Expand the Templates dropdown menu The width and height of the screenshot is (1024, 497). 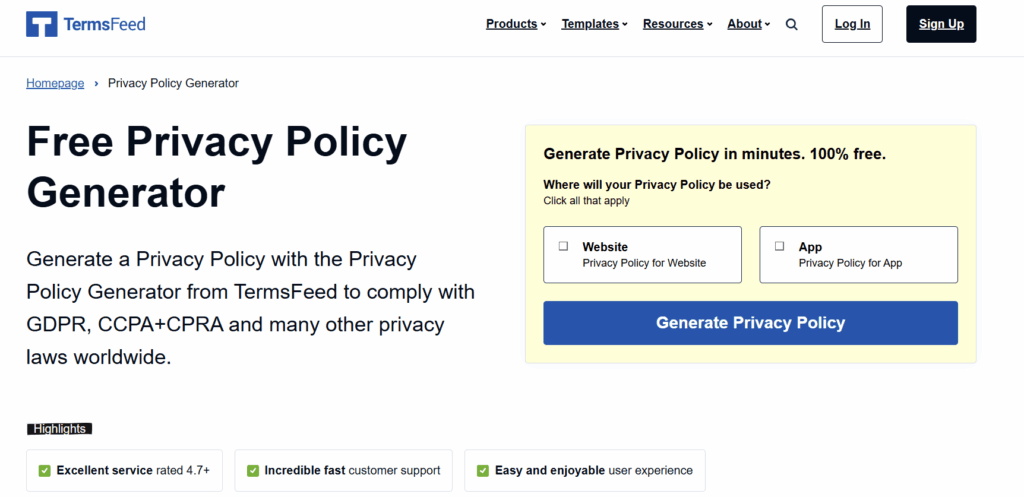[594, 24]
